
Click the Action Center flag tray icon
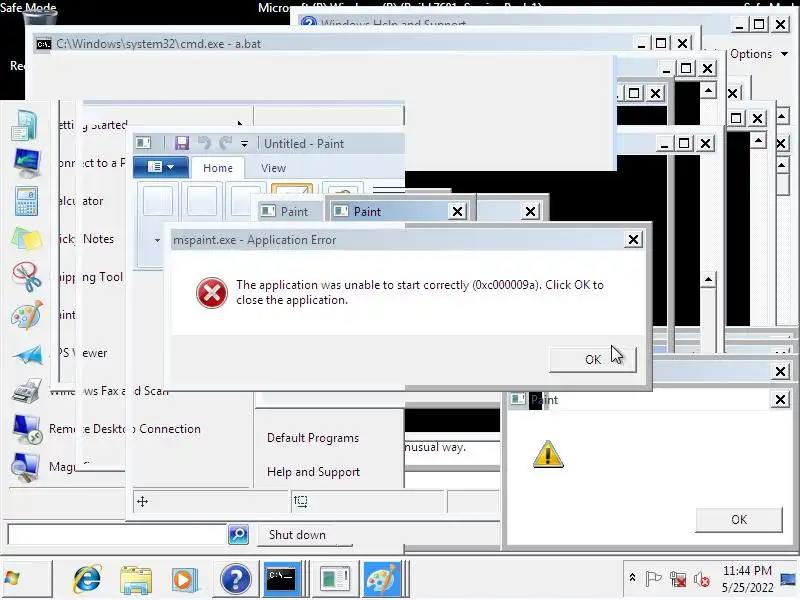(653, 579)
